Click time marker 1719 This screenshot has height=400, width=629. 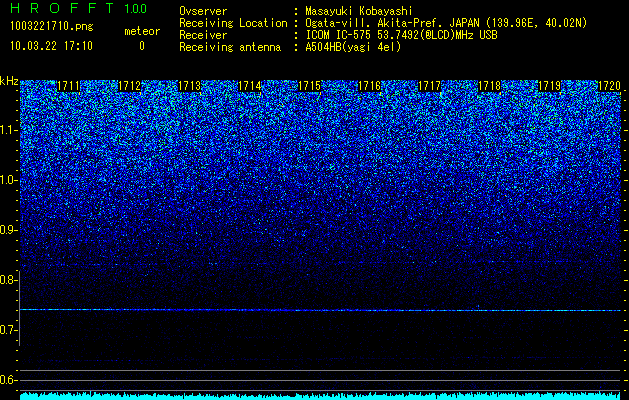(549, 86)
